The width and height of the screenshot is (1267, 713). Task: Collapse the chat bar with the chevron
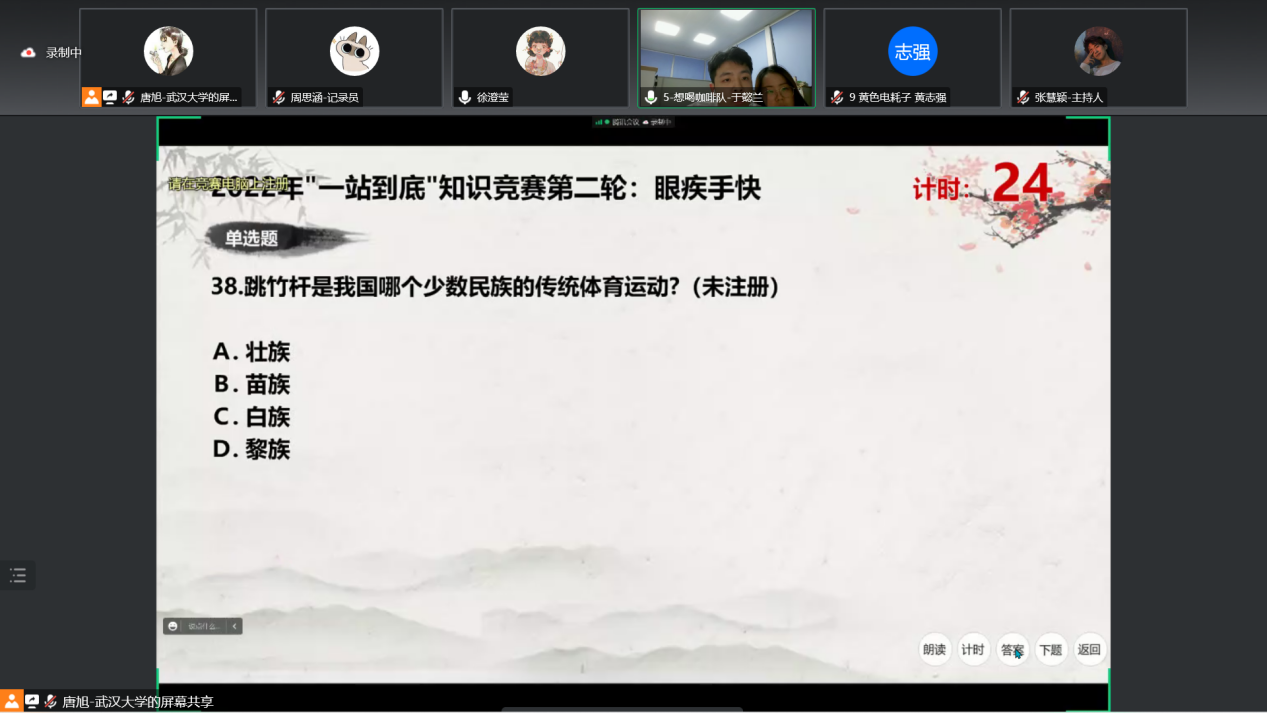pos(234,626)
